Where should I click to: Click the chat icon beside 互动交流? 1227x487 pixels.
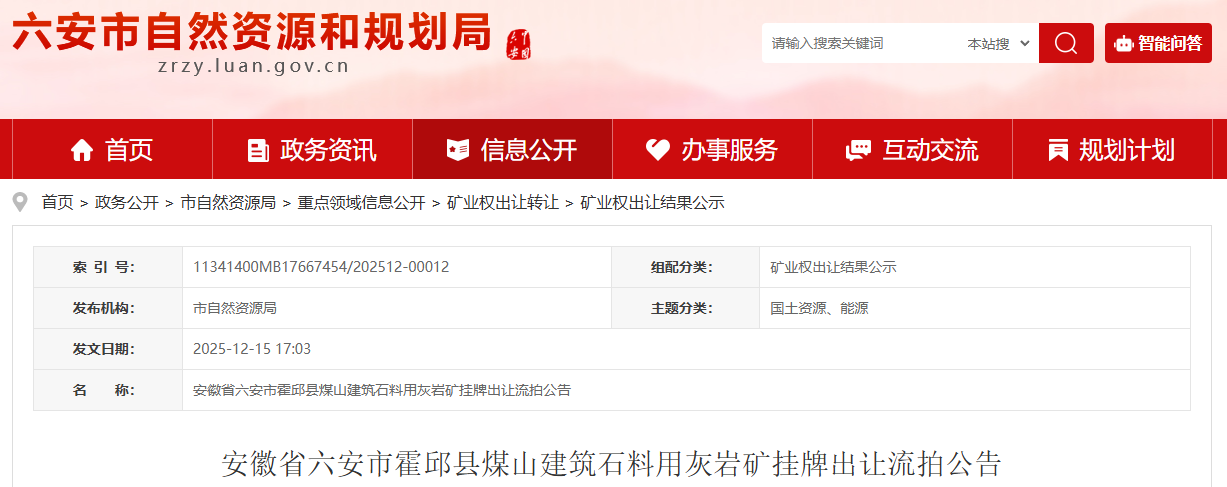pyautogui.click(x=858, y=150)
